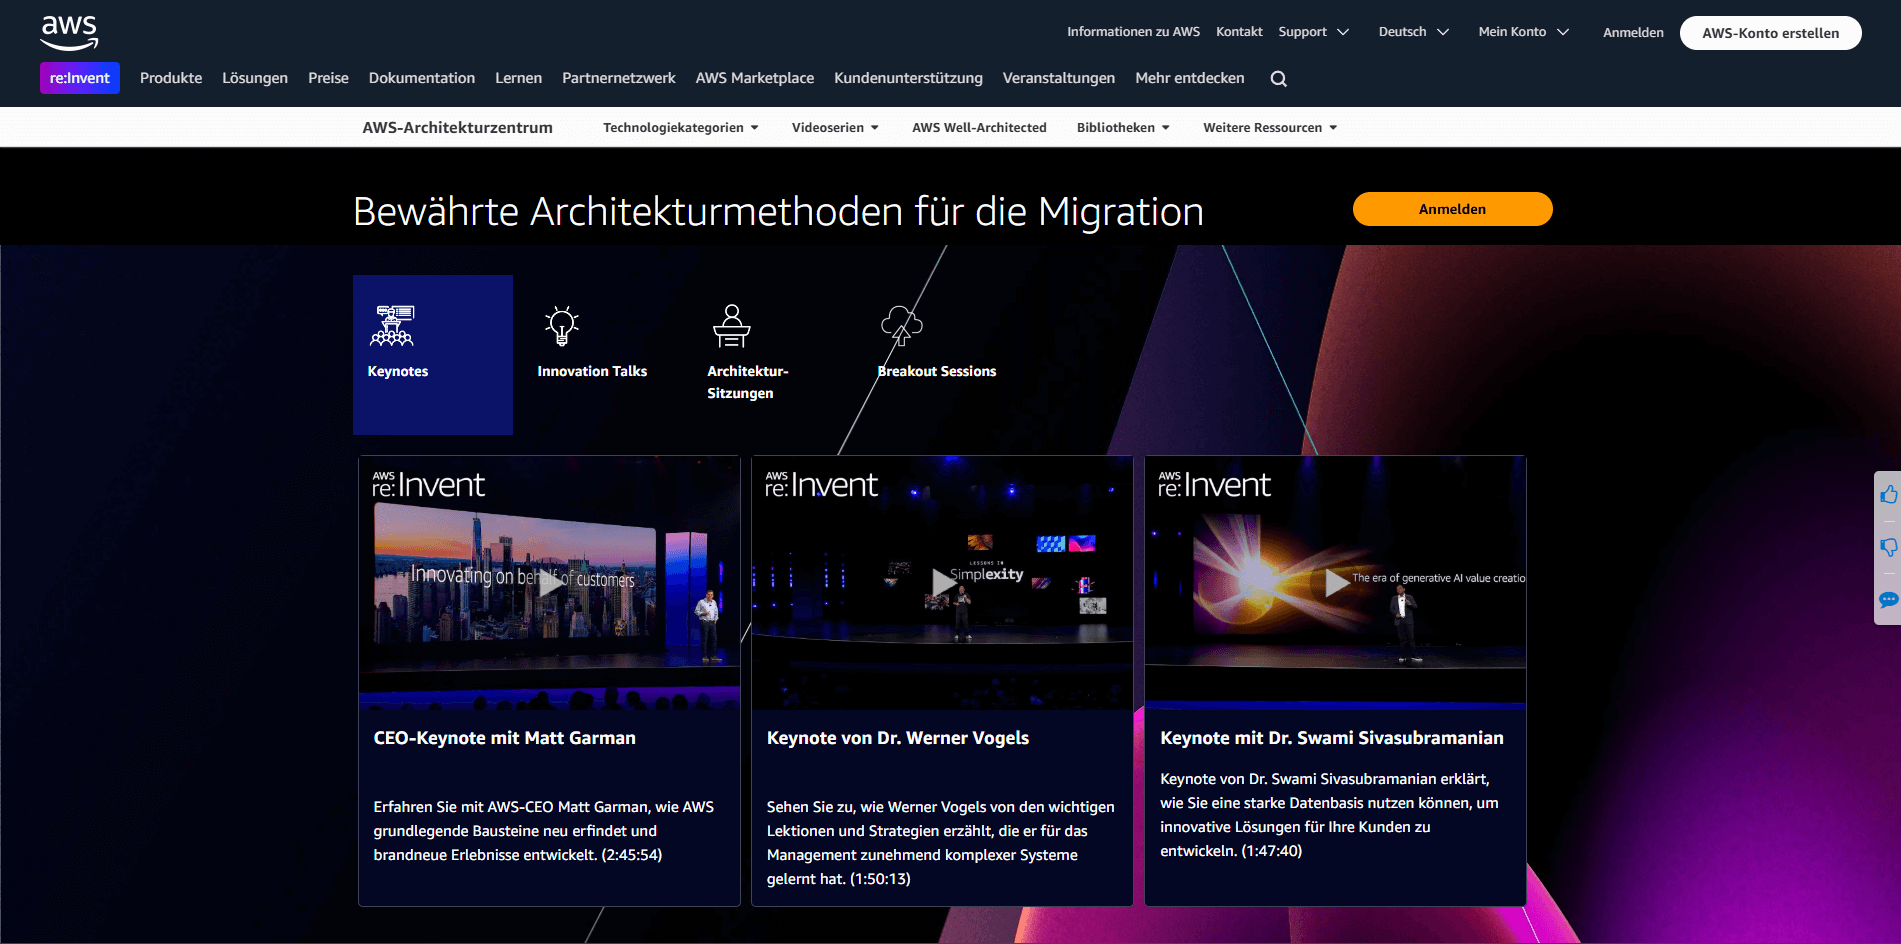Screen dimensions: 1901x944
Task: Expand the Mein Konto menu
Action: coord(1523,32)
